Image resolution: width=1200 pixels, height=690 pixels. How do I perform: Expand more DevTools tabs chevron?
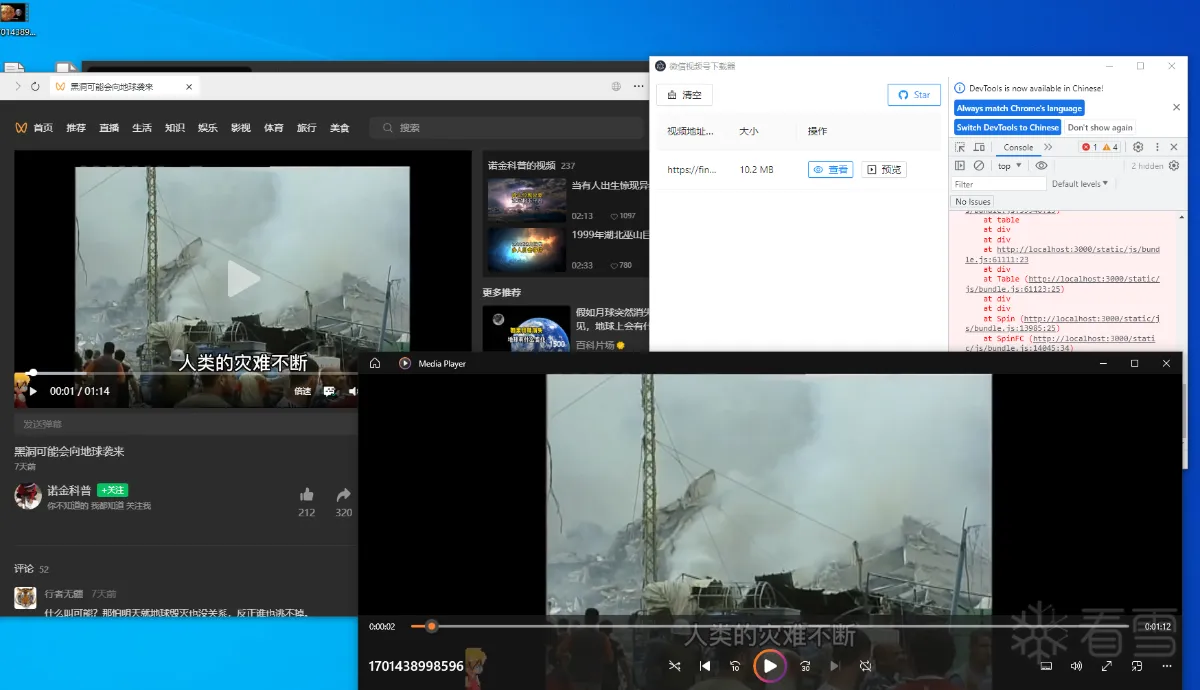click(1048, 147)
